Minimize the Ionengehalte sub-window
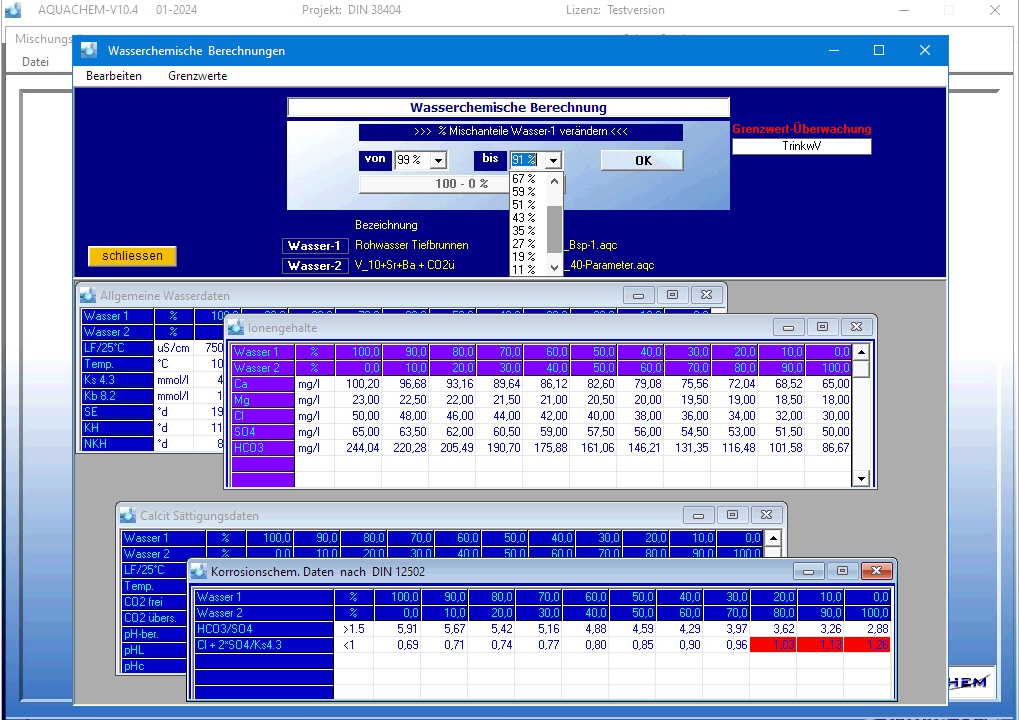This screenshot has width=1019, height=720. (x=788, y=327)
